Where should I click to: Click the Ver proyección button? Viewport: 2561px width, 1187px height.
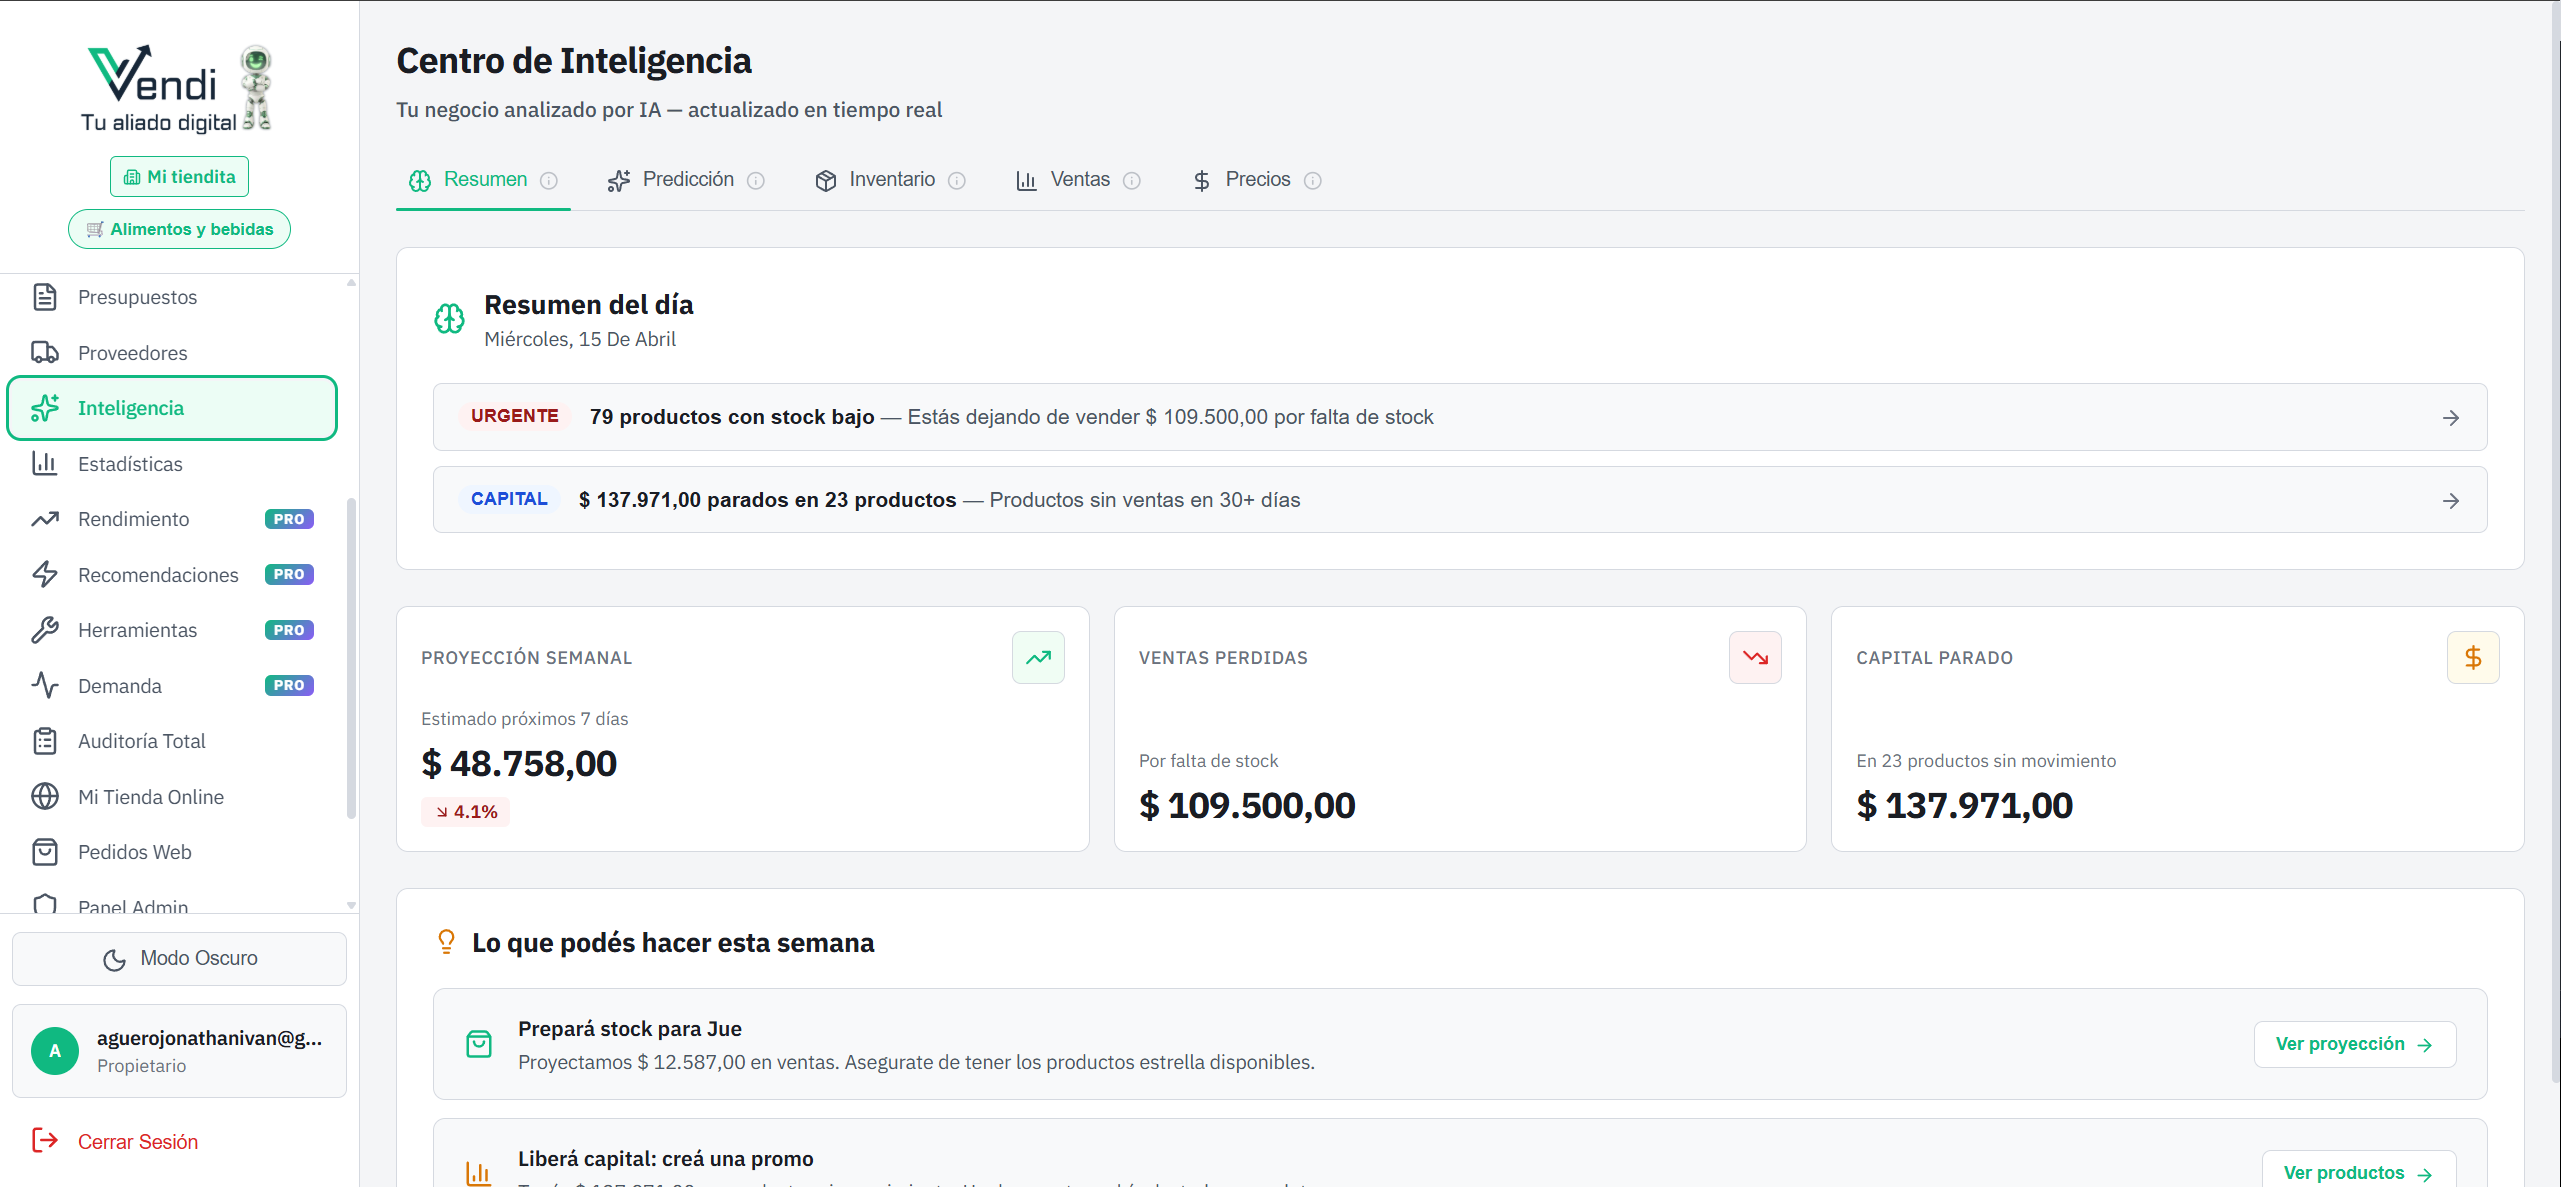[2354, 1044]
